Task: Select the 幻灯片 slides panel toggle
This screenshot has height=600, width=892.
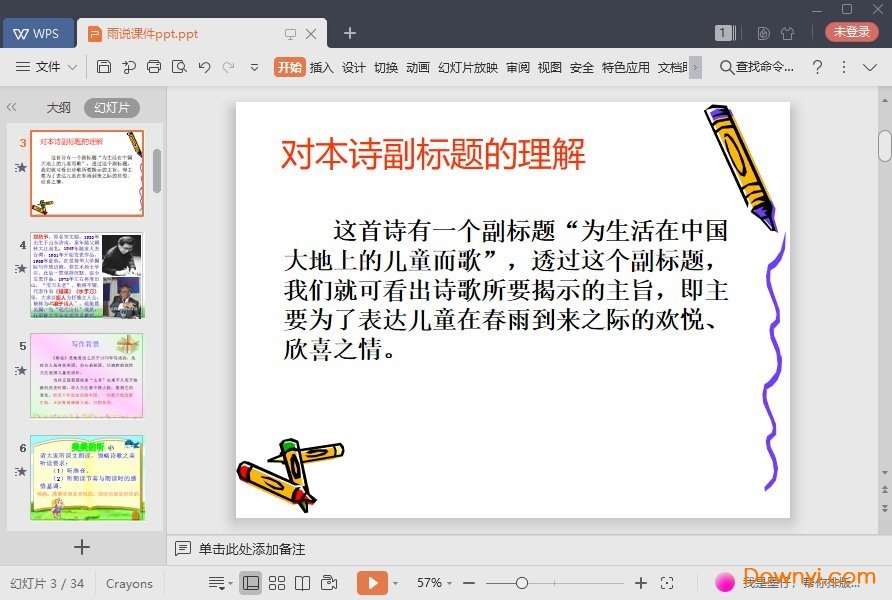Action: coord(111,108)
